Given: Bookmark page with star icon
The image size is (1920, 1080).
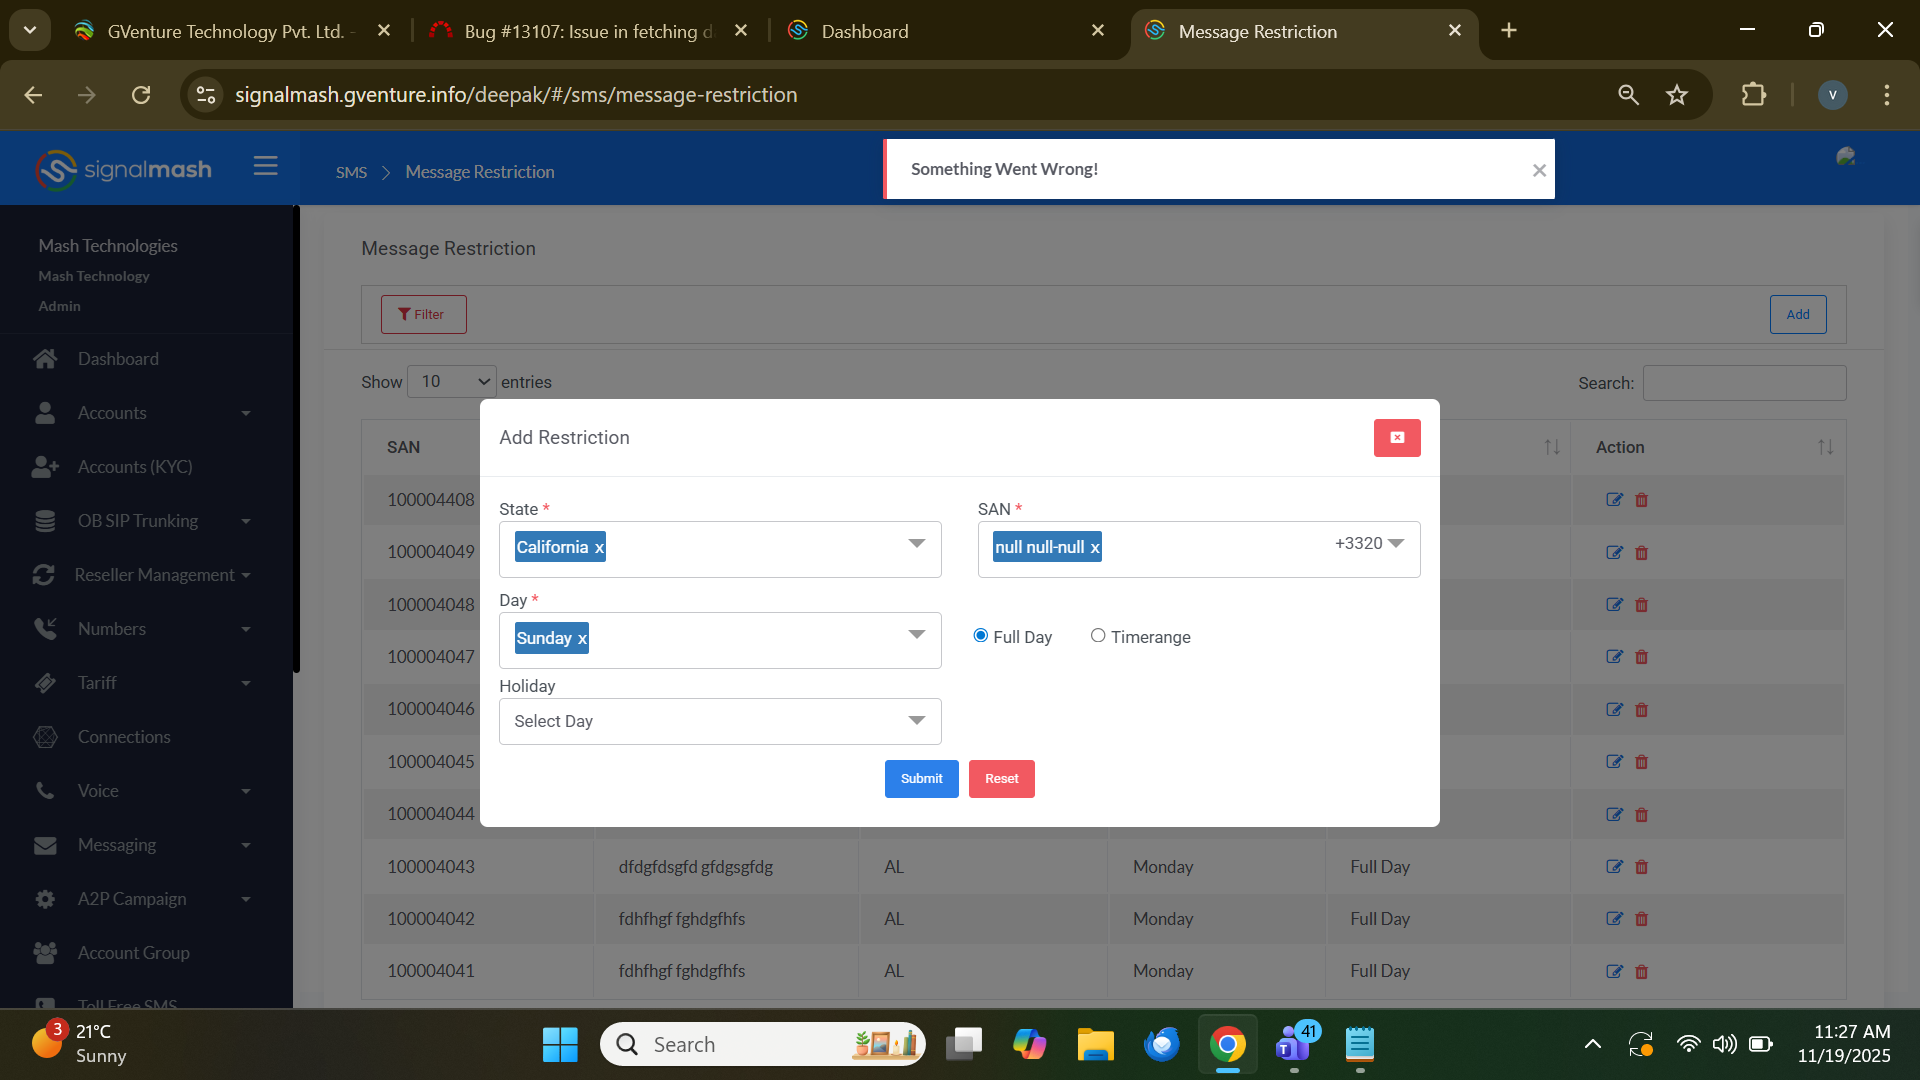Looking at the screenshot, I should [1677, 95].
